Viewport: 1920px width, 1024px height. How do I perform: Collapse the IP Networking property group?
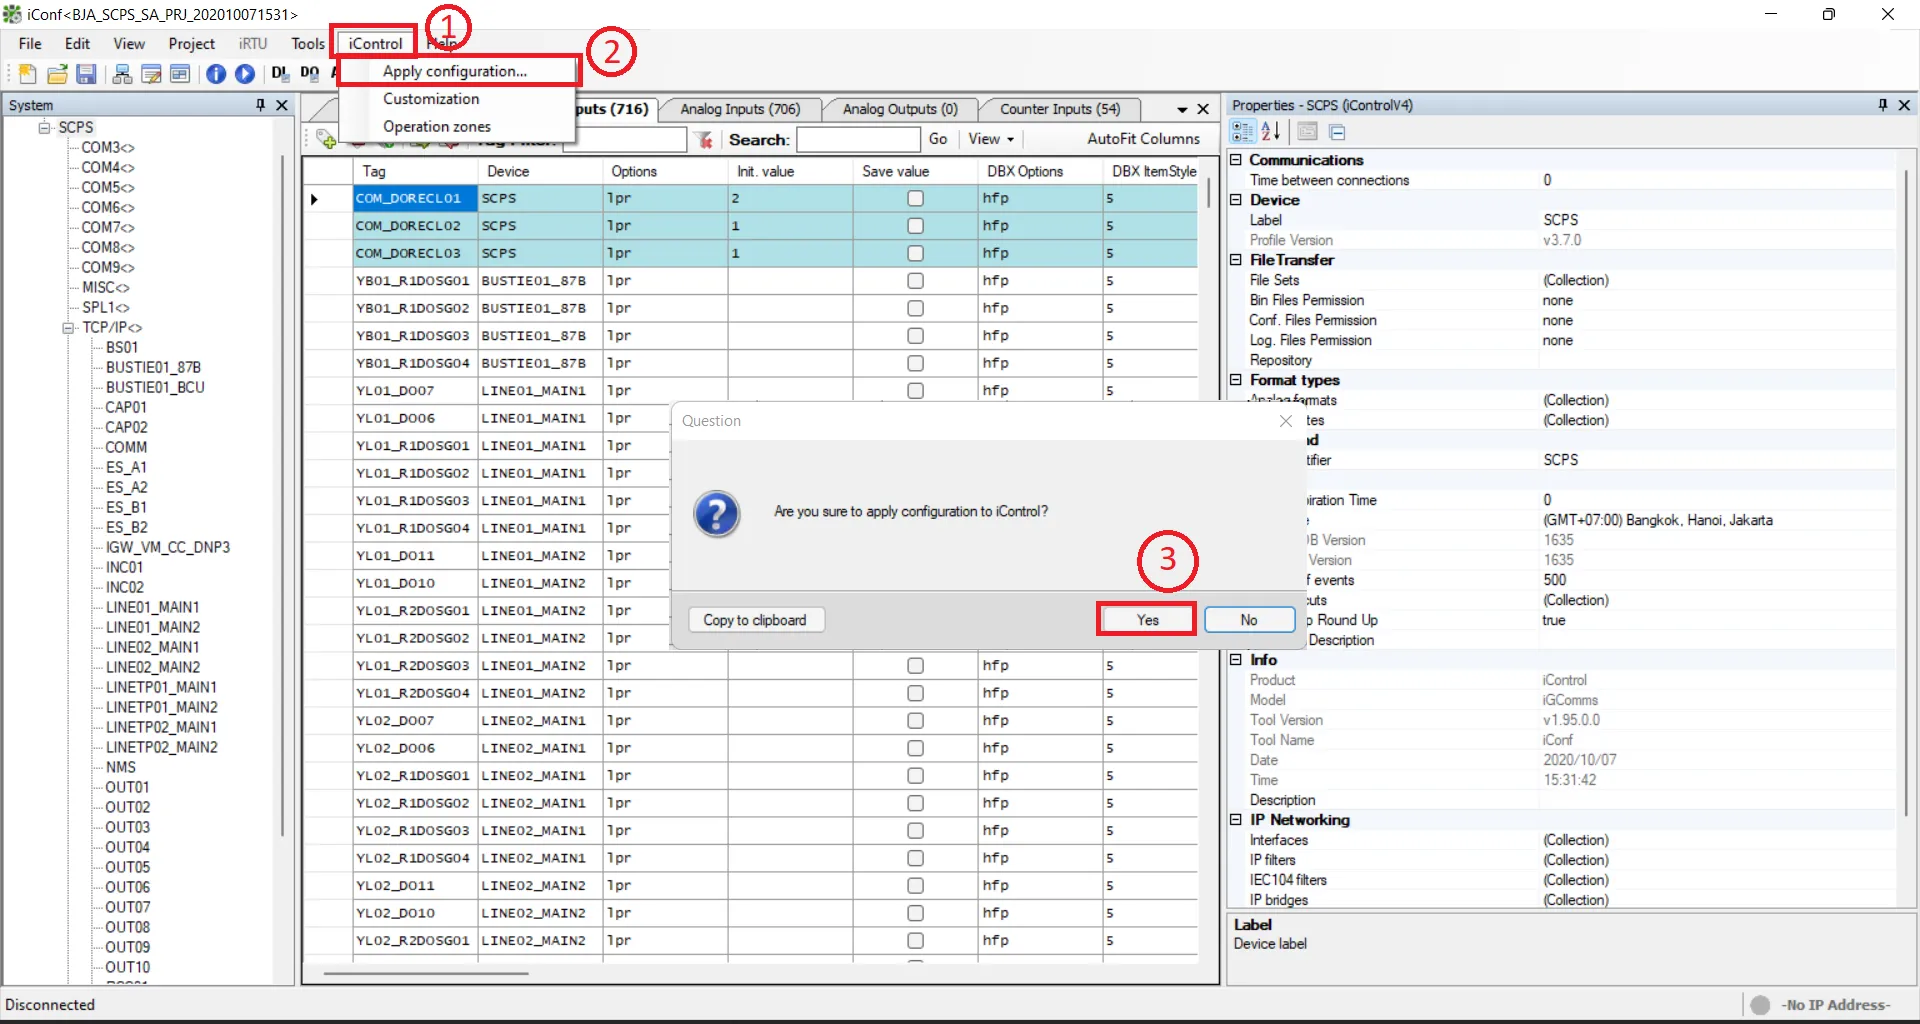1236,820
